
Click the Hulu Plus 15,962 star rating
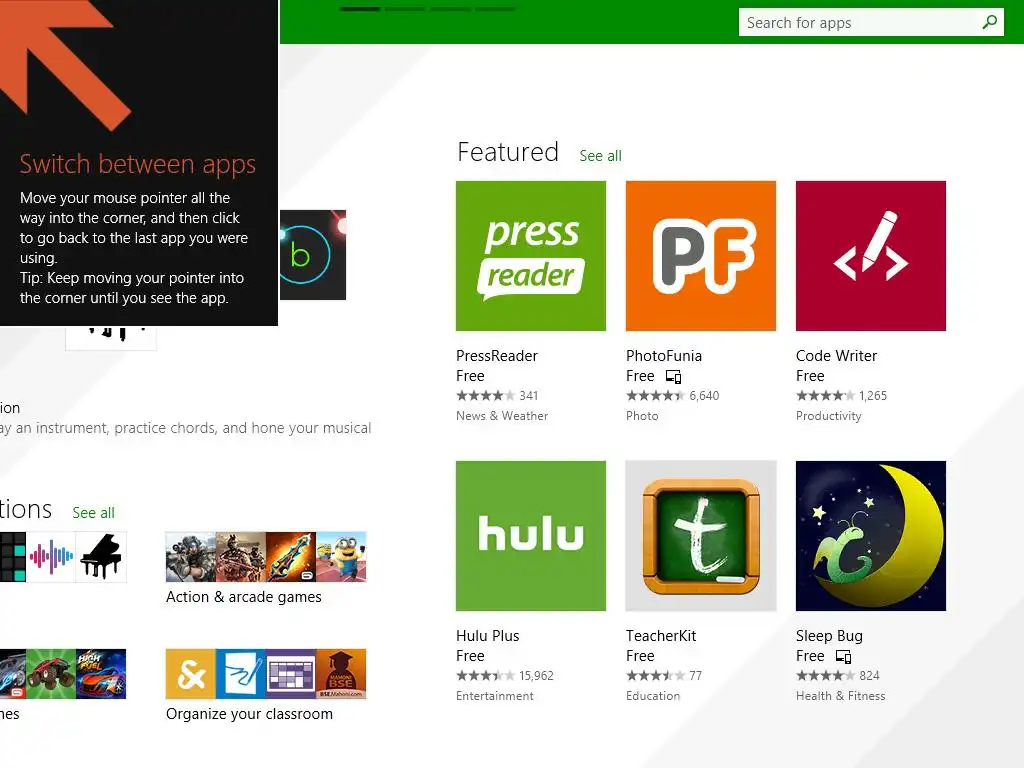504,676
